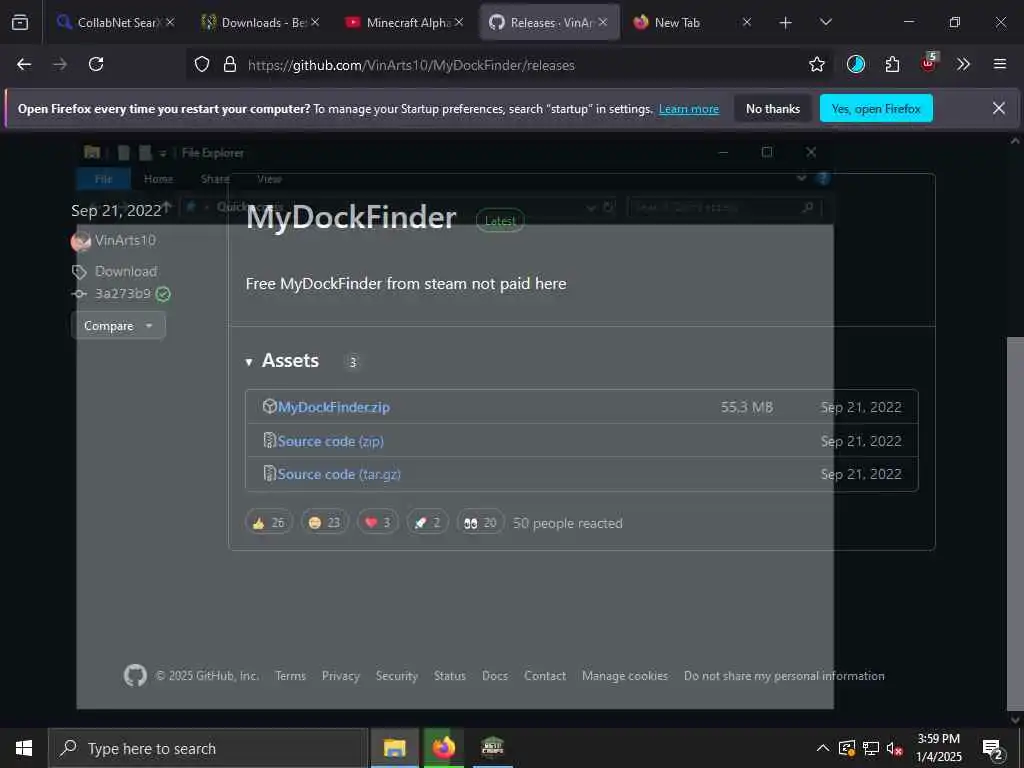Viewport: 1024px width, 768px height.
Task: Click Do not share my personal information
Action: (x=784, y=675)
